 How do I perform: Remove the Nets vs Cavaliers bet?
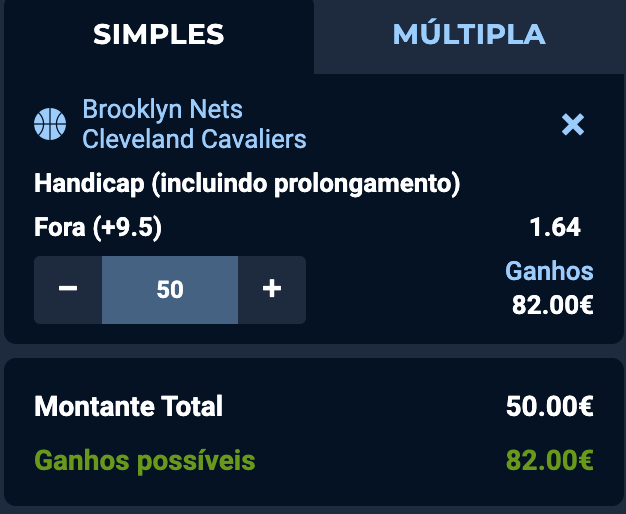coord(573,124)
